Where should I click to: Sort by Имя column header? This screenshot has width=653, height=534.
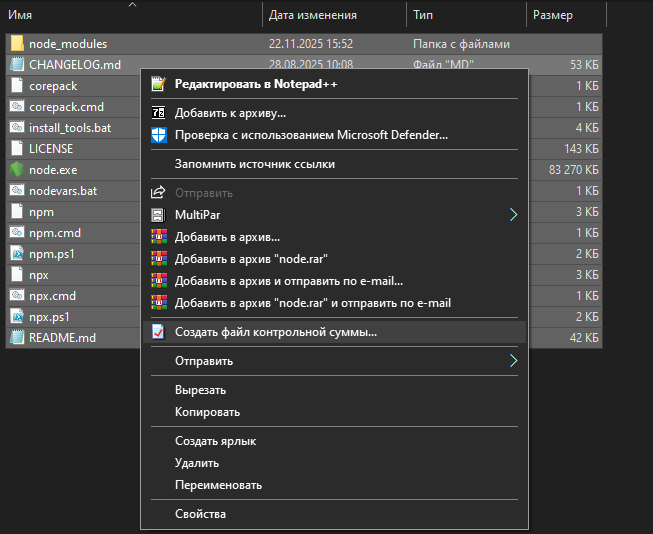click(x=20, y=15)
